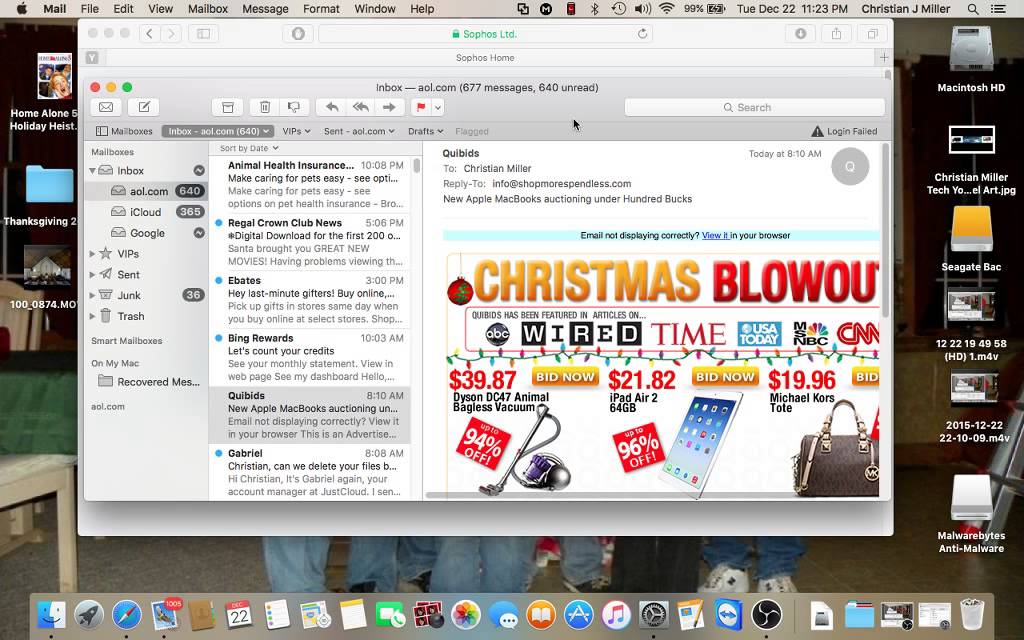The height and width of the screenshot is (640, 1024).
Task: Click BID NOW for Dyson vacuum
Action: tap(566, 377)
